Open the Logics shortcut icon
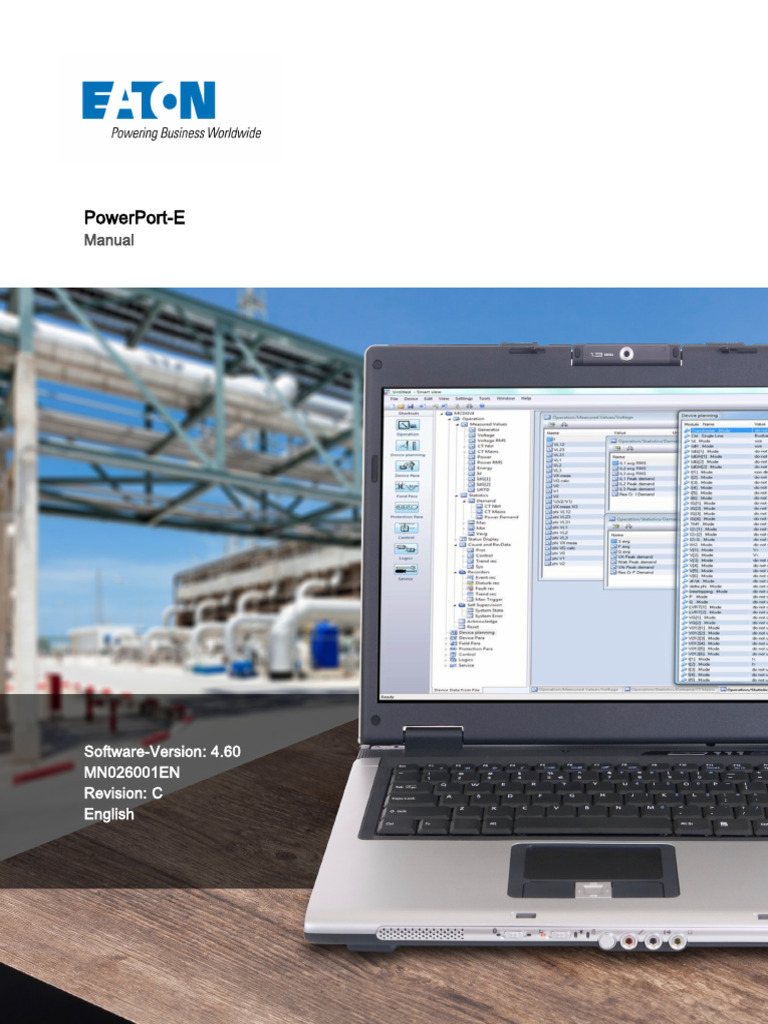The height and width of the screenshot is (1024, 768). pyautogui.click(x=406, y=549)
